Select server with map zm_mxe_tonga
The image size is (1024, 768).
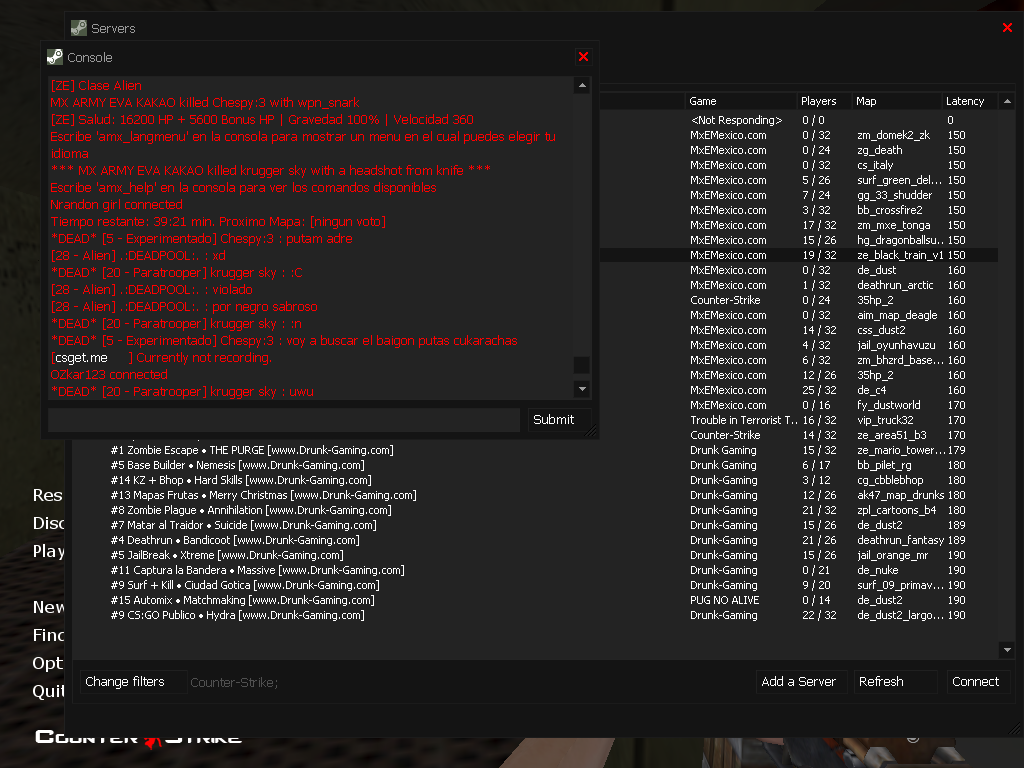coord(798,225)
